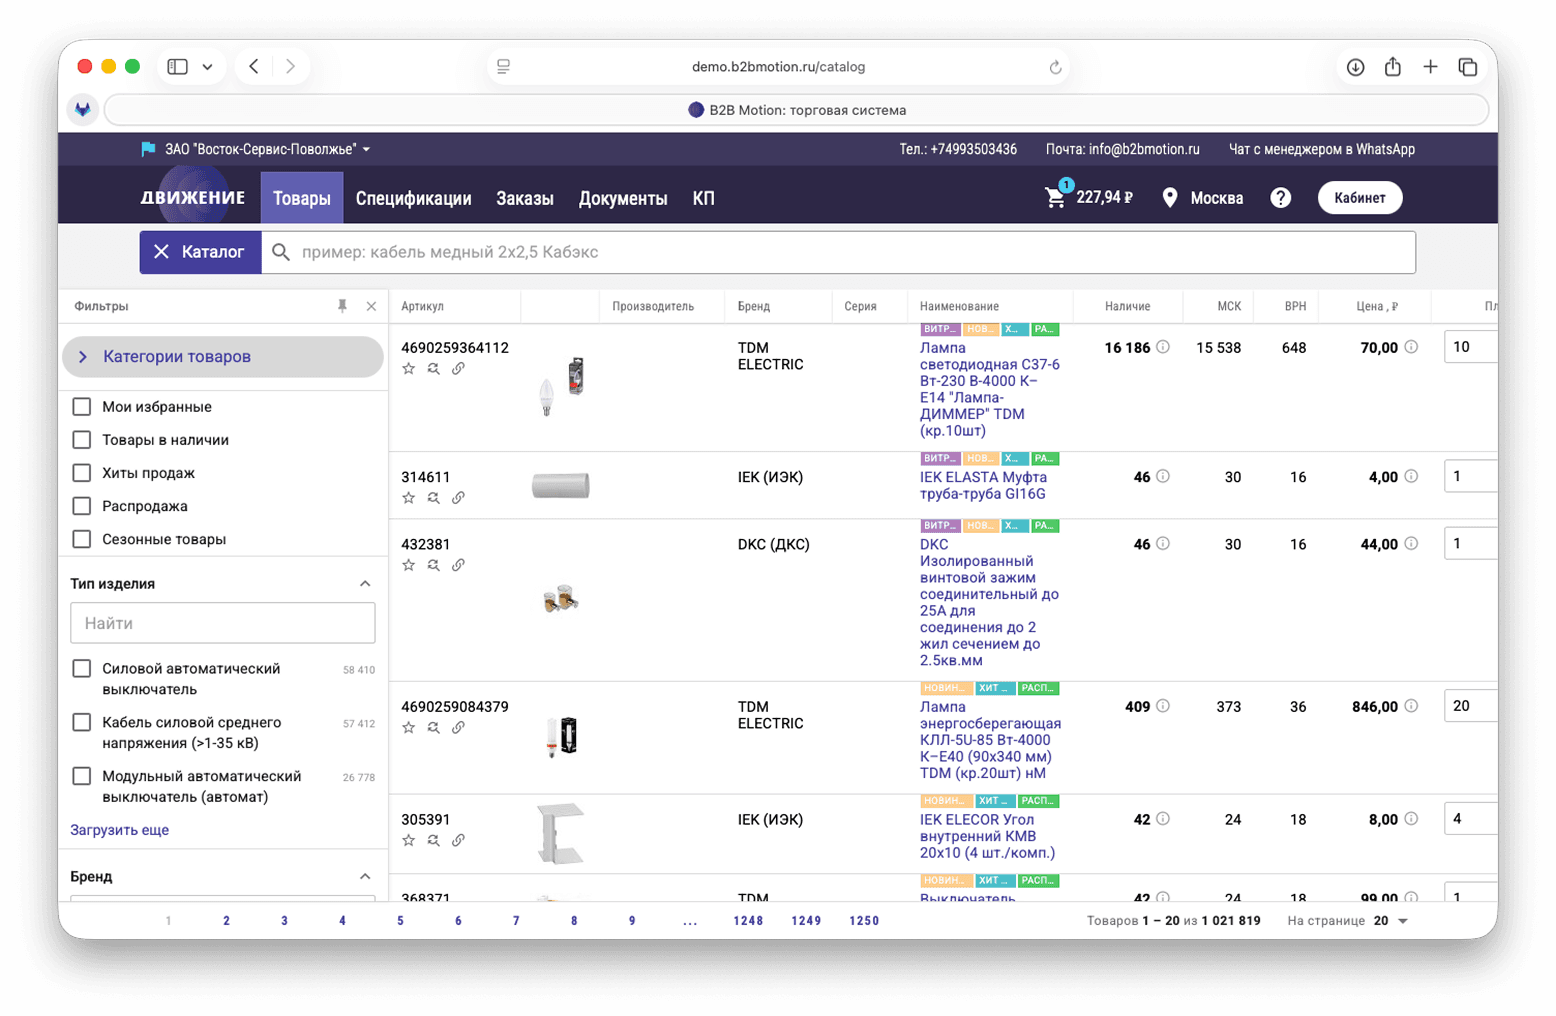Screen dimensions: 1556x1016
Task: Select the Распродажа checkbox
Action: pyautogui.click(x=82, y=506)
